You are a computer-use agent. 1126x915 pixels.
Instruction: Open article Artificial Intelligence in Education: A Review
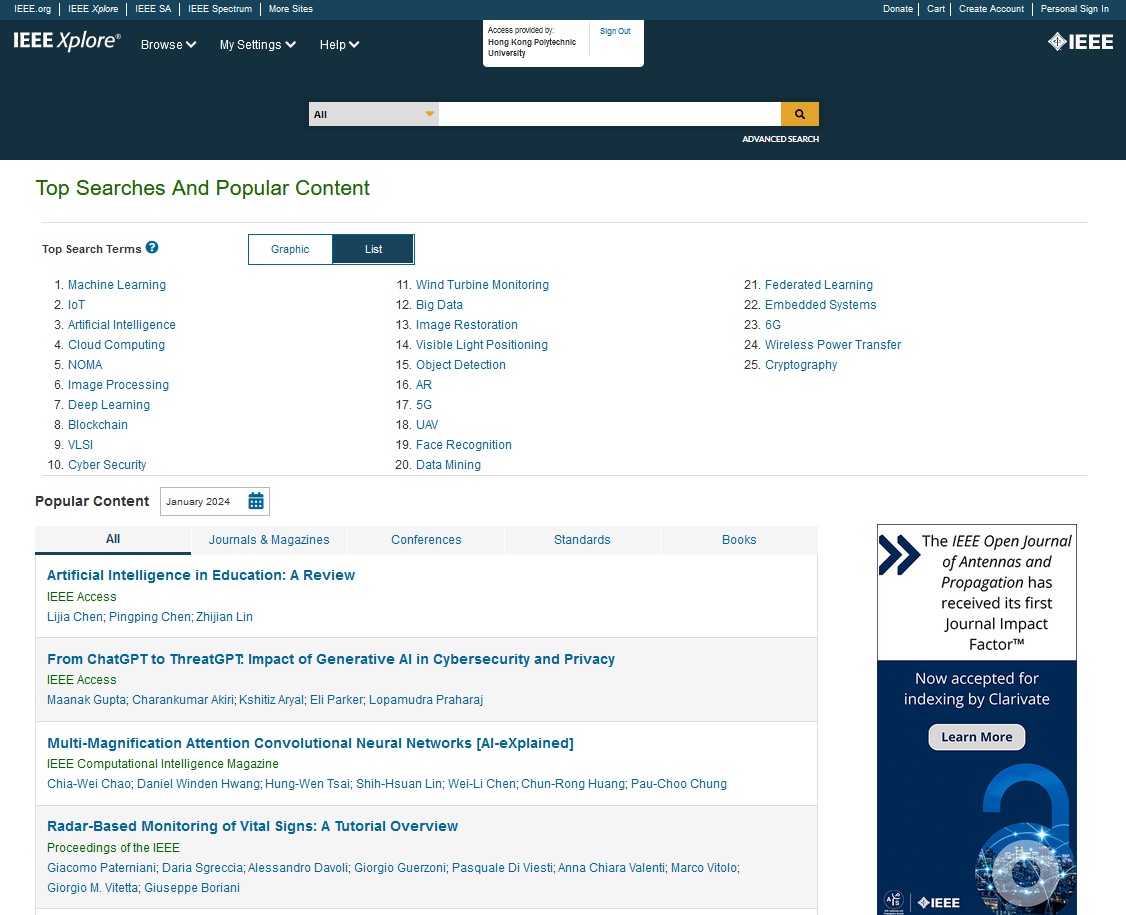[x=201, y=575]
